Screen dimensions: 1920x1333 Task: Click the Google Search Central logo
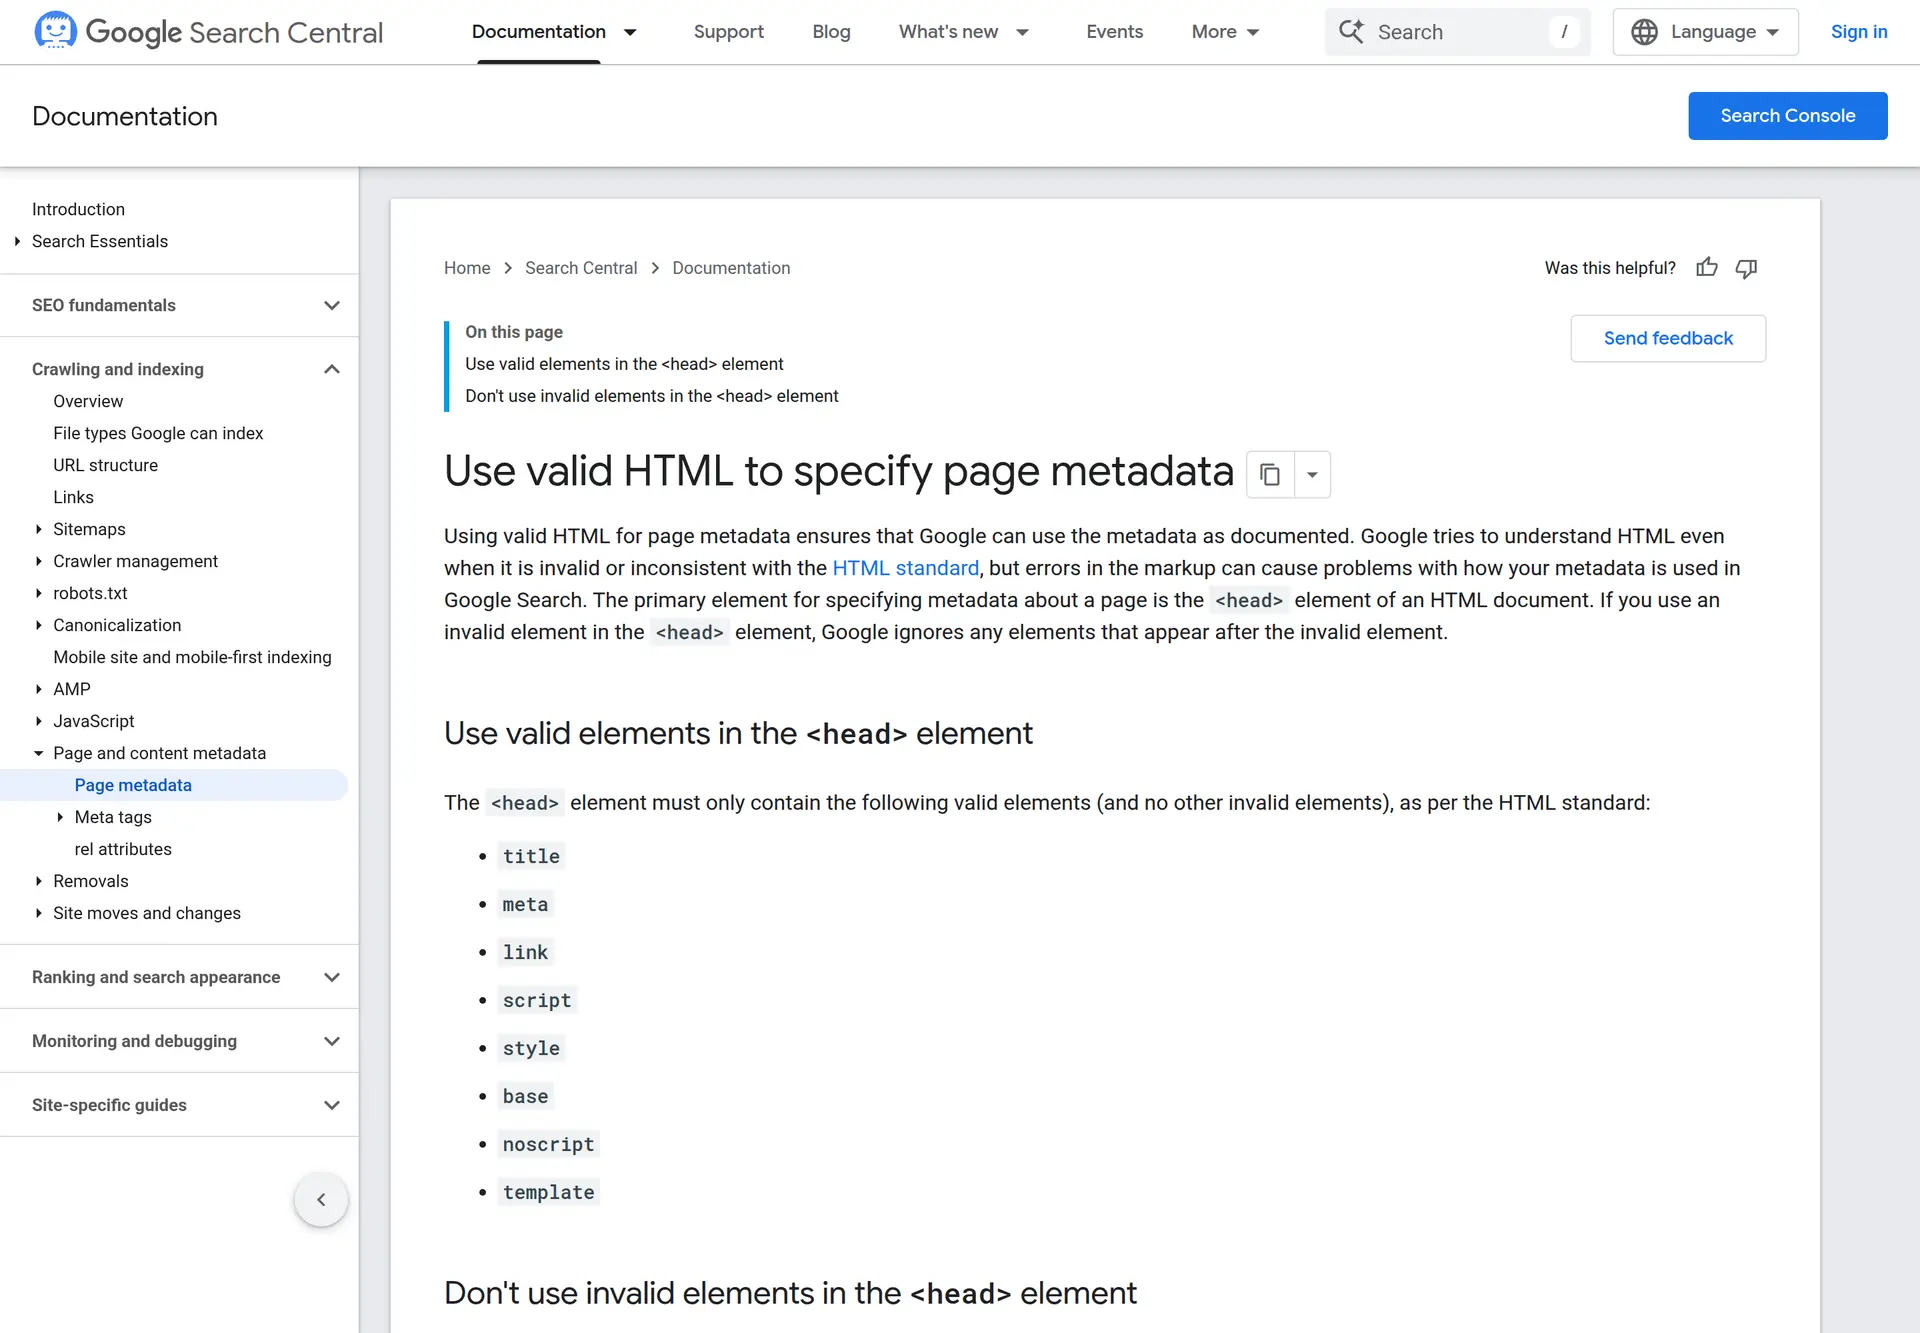(208, 32)
